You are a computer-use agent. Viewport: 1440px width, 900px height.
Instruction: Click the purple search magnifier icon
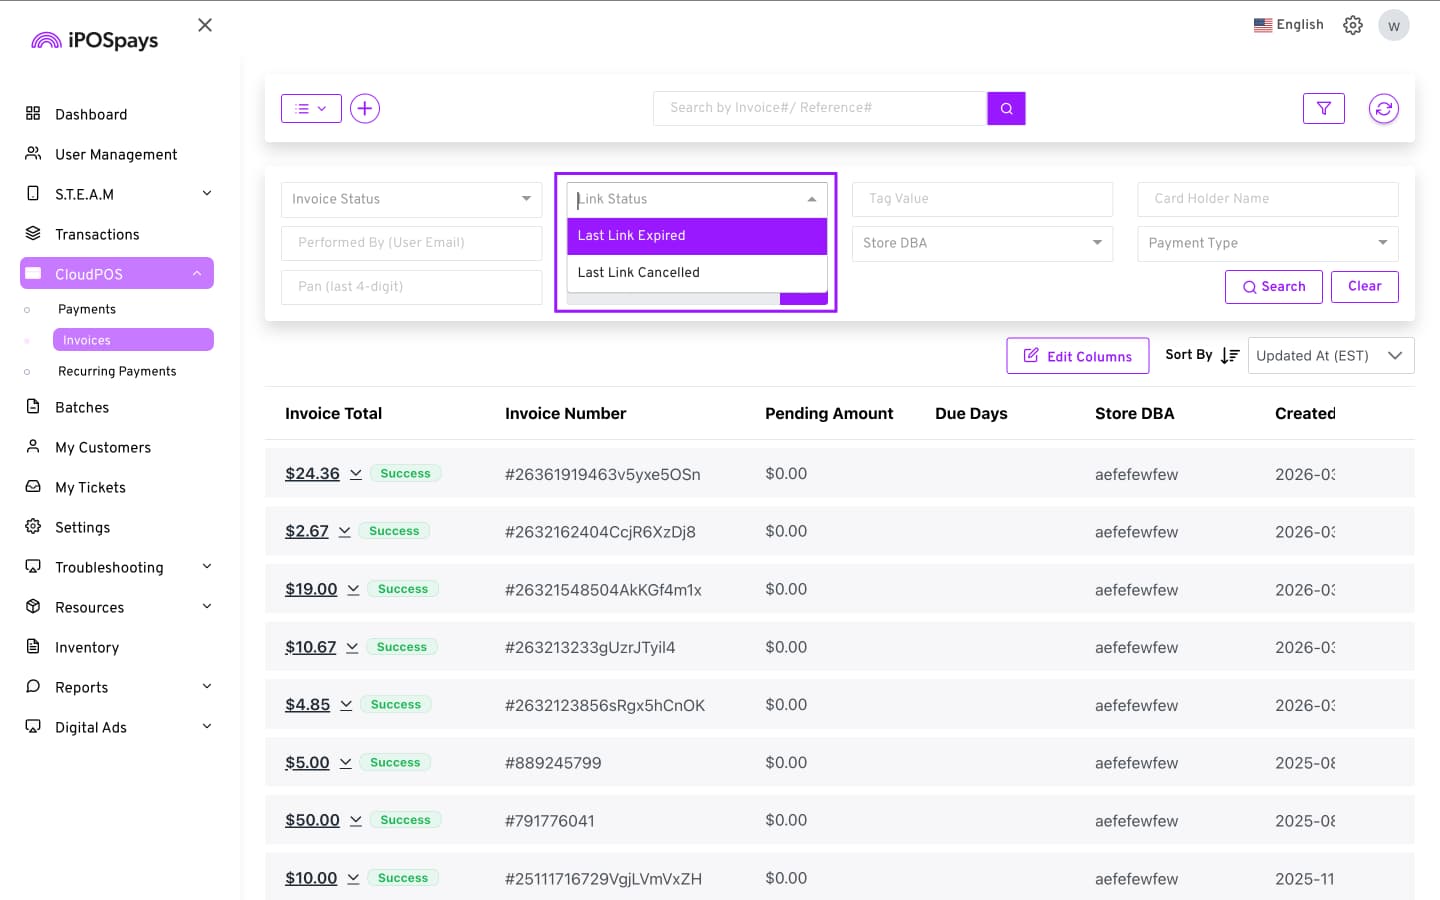[1006, 108]
